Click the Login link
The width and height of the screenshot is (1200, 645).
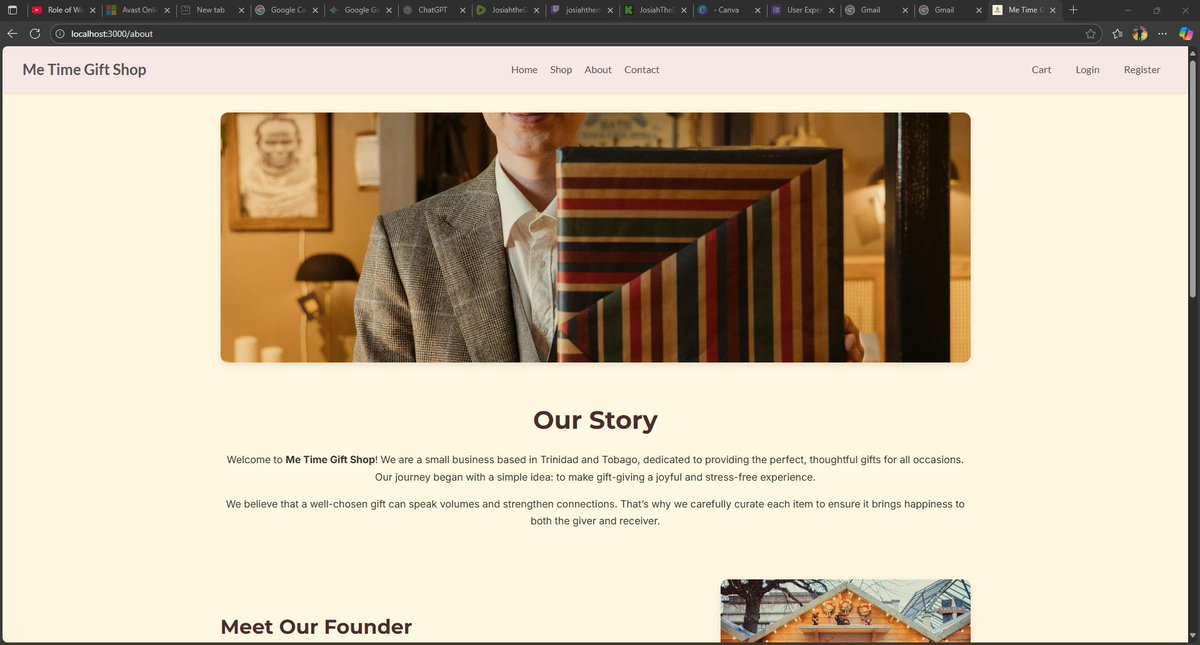1088,70
